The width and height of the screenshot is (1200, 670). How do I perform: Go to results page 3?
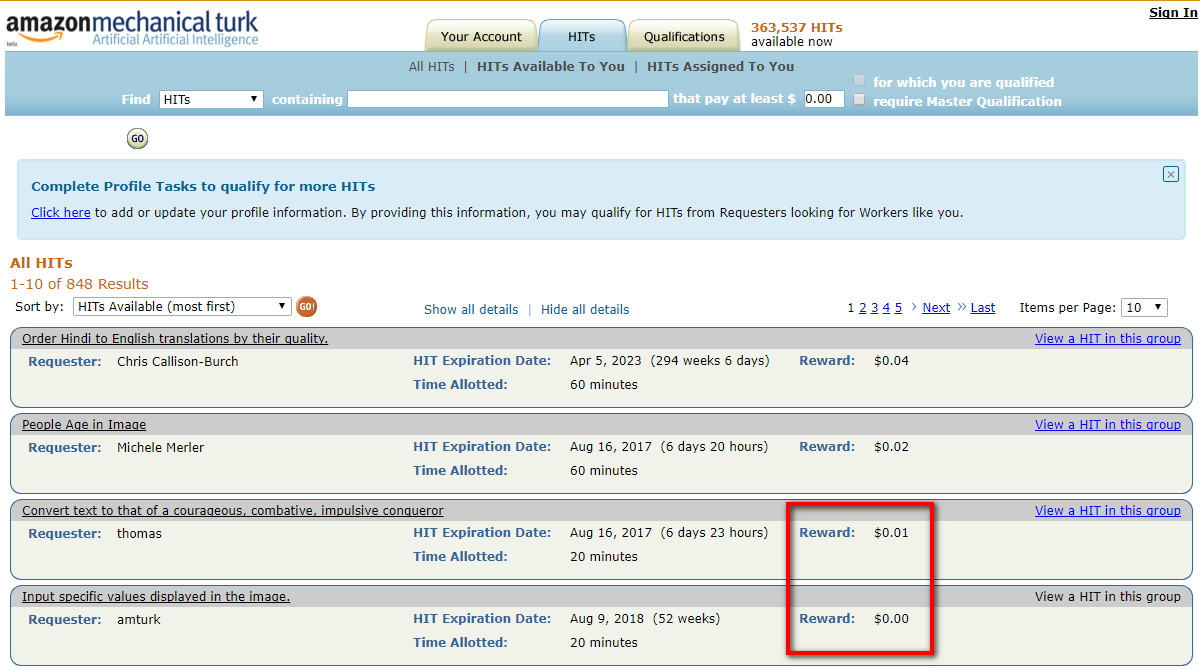coord(875,307)
